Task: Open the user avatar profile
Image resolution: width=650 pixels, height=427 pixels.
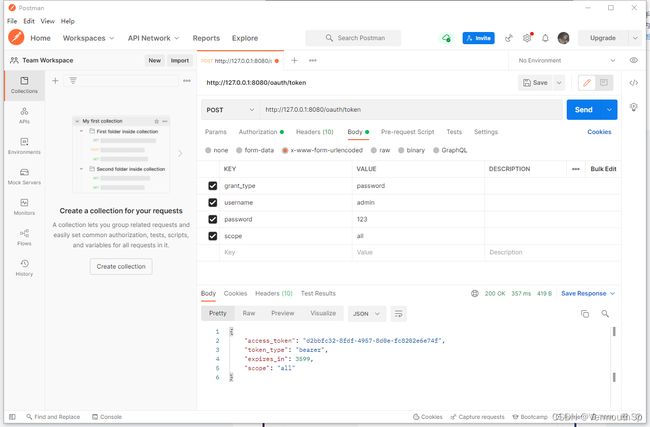Action: tap(563, 38)
